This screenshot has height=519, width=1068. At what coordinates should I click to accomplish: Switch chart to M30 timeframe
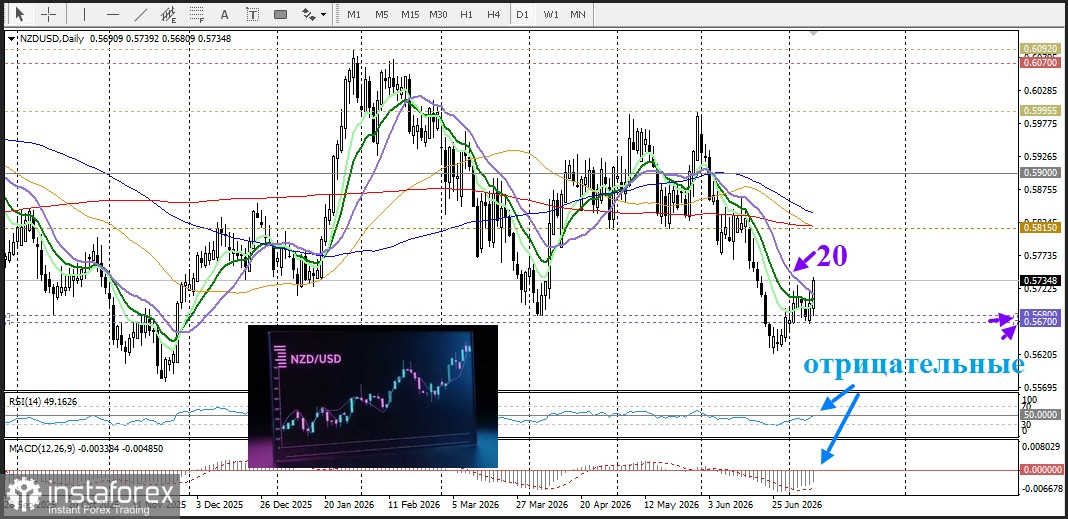439,14
